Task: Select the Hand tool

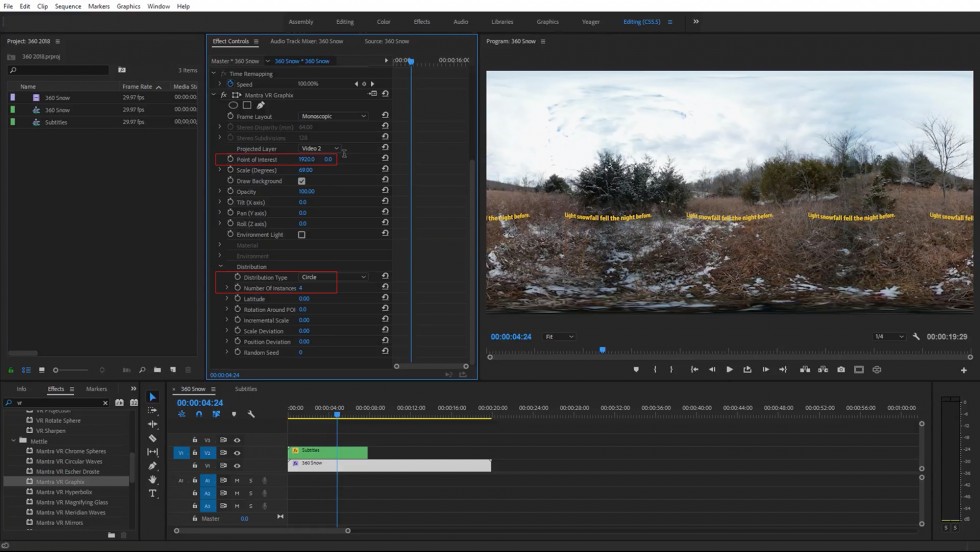Action: point(153,480)
